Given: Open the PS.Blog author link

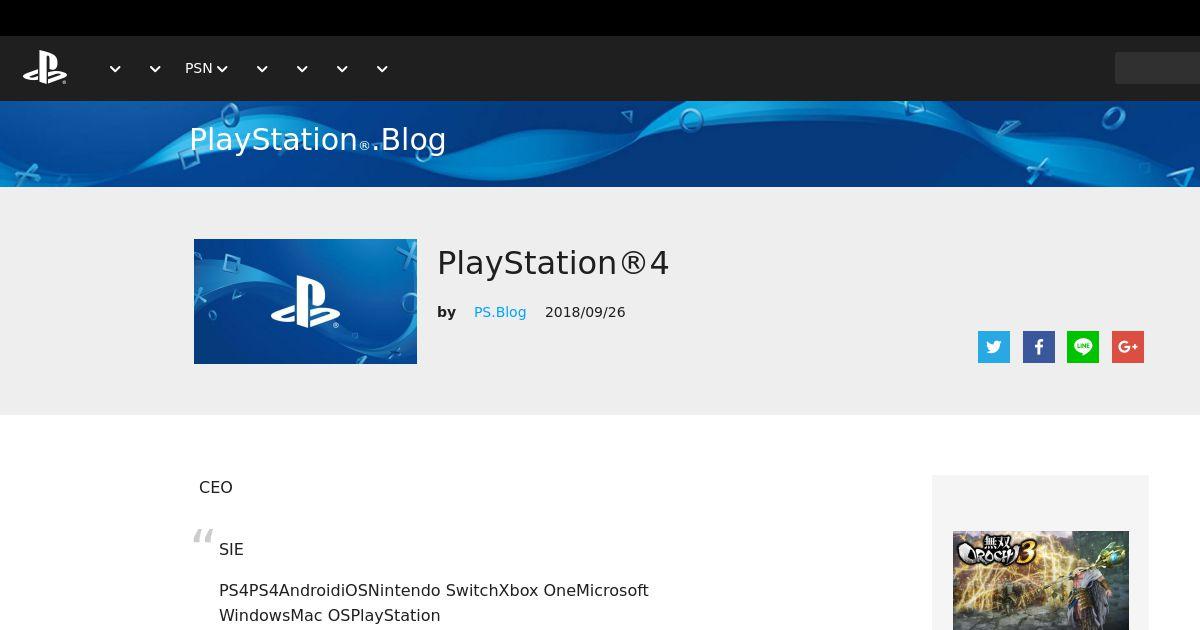Looking at the screenshot, I should click(x=500, y=312).
